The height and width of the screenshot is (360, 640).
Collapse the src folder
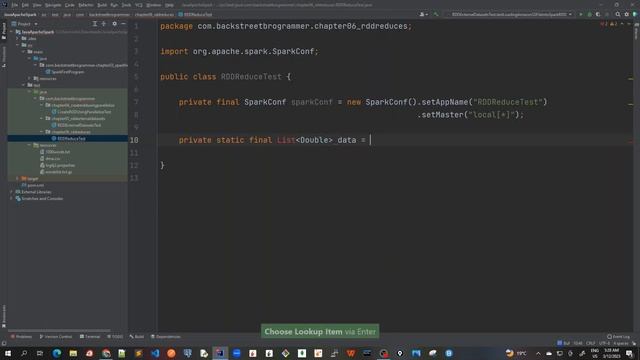[17, 45]
